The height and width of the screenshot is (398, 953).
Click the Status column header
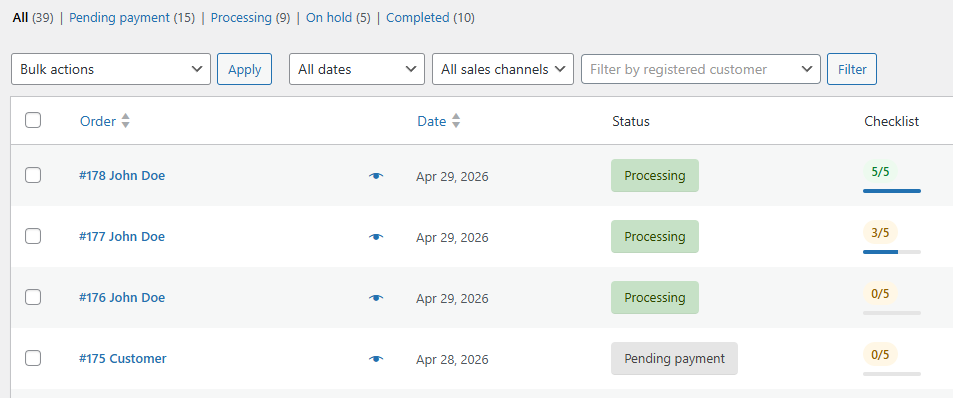(631, 121)
